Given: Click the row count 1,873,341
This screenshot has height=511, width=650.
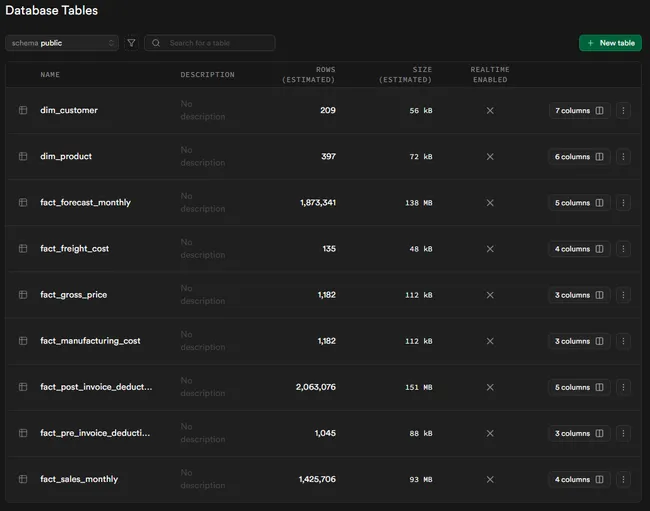Looking at the screenshot, I should point(318,203).
